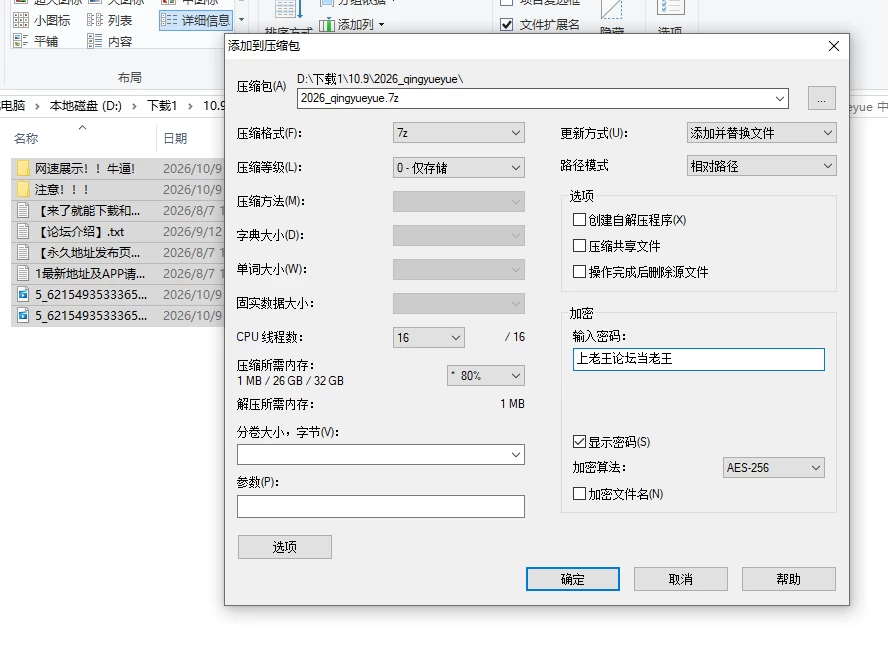This screenshot has width=888, height=657.
Task: Enable 操作完成后删除源文件 checkbox
Action: [579, 272]
